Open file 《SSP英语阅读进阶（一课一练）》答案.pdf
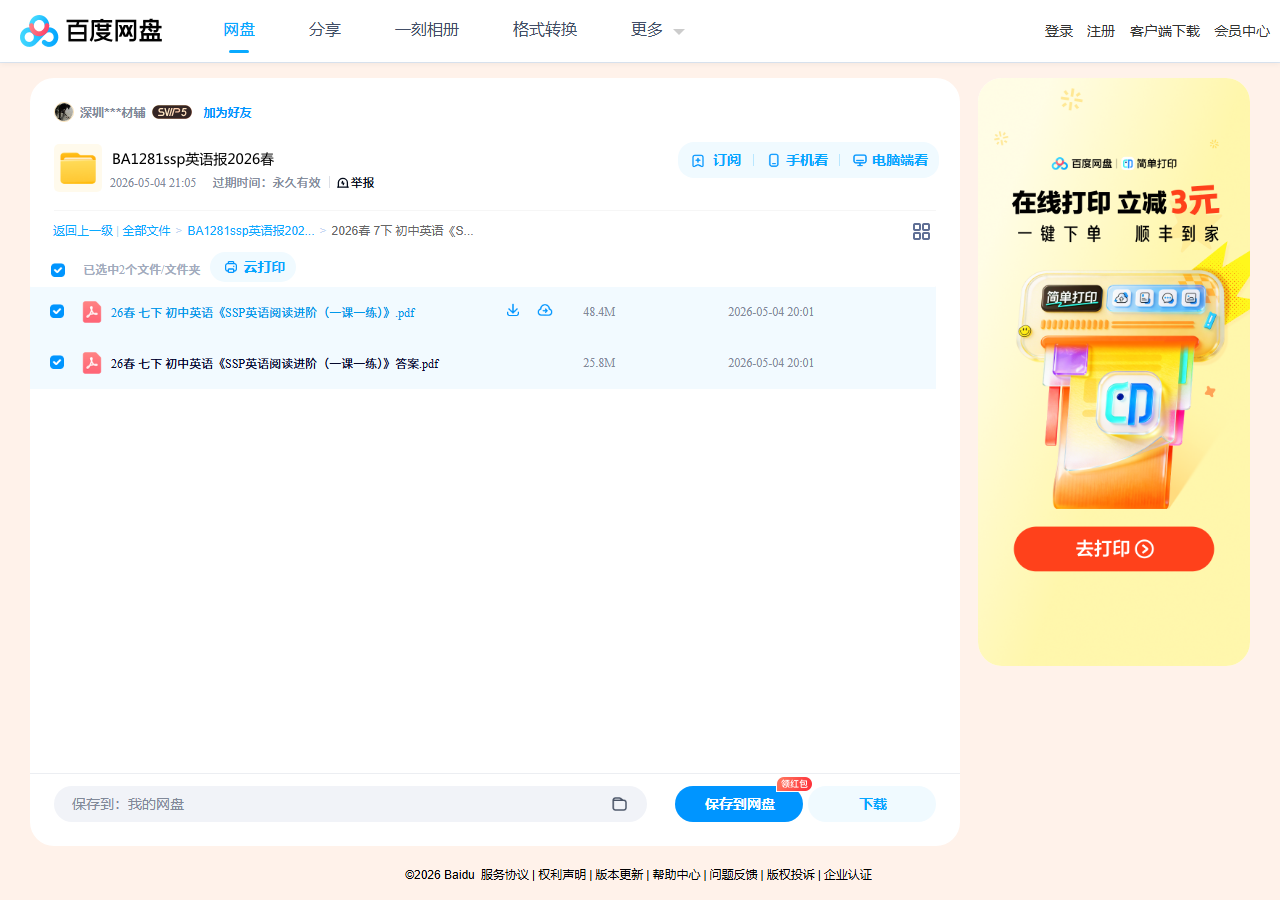1280x900 pixels. coord(275,364)
